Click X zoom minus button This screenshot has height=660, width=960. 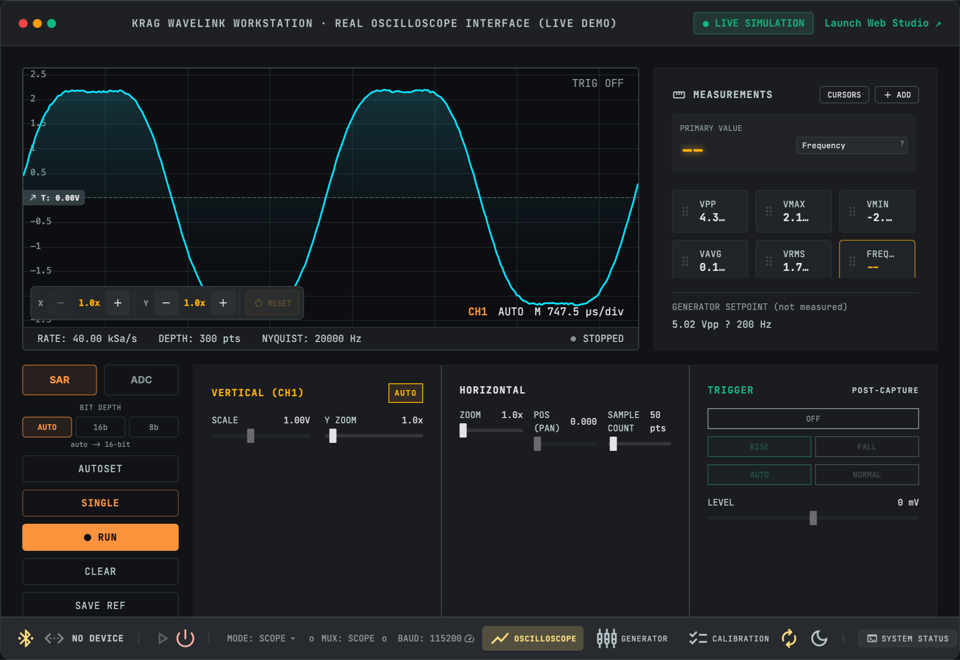click(x=61, y=303)
